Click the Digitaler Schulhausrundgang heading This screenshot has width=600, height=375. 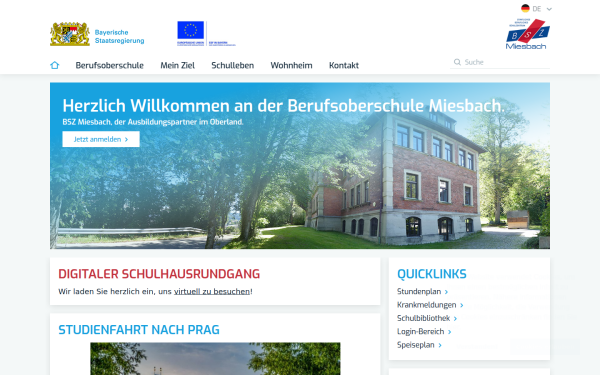pos(159,274)
